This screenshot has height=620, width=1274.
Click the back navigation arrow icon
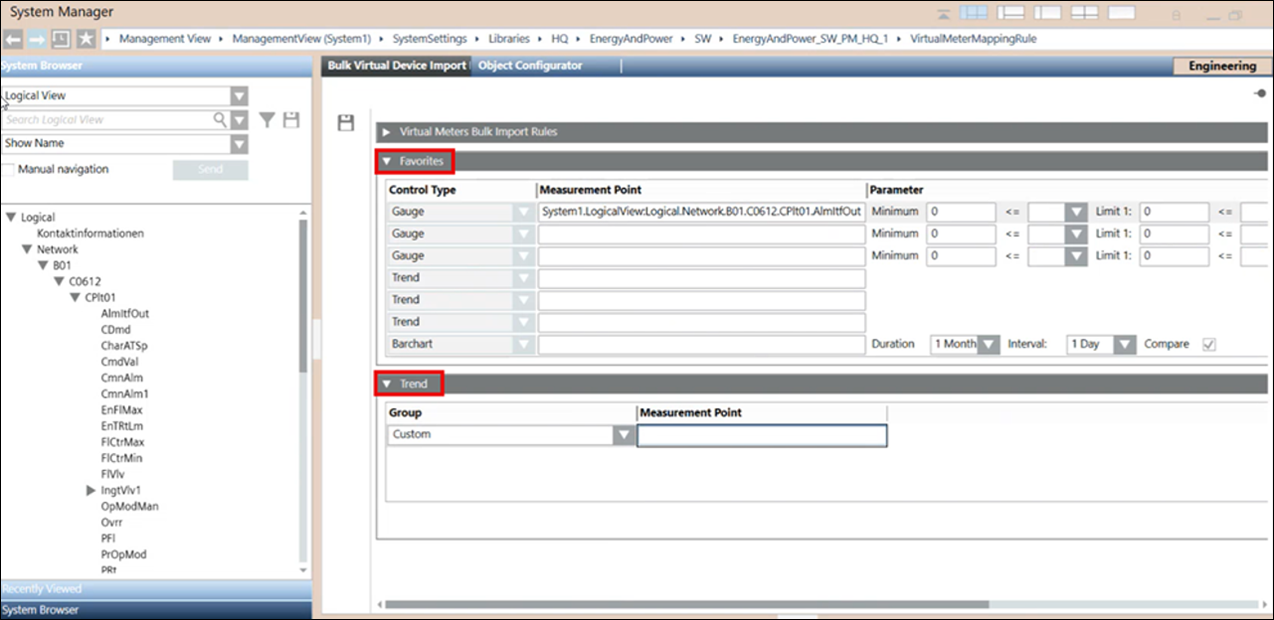[13, 39]
